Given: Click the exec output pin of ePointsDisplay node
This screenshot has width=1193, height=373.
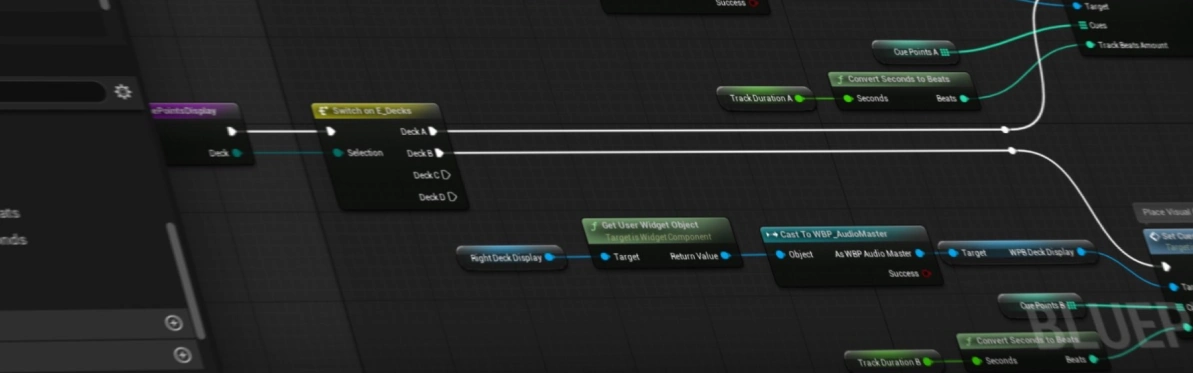Looking at the screenshot, I should point(232,132).
